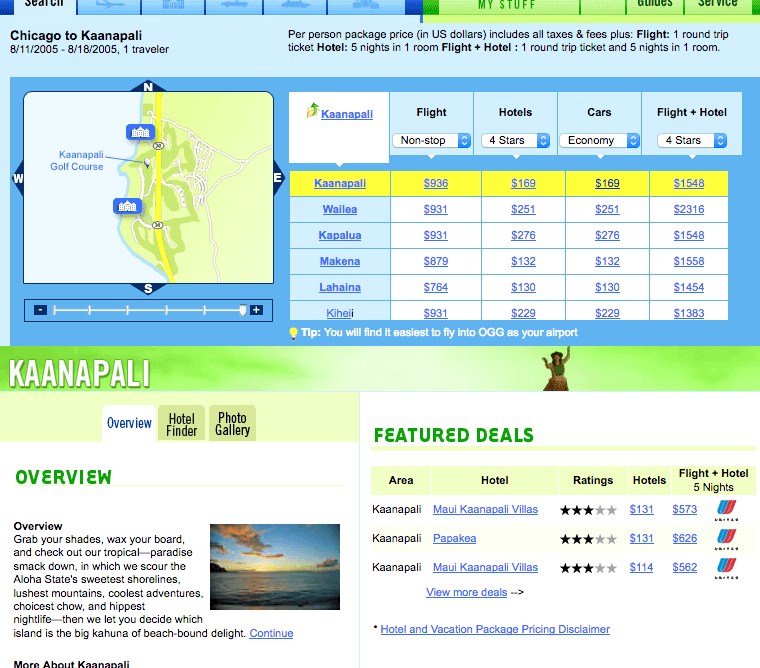Click the $562 package price in Featured Deals
This screenshot has height=668, width=760.
(684, 568)
